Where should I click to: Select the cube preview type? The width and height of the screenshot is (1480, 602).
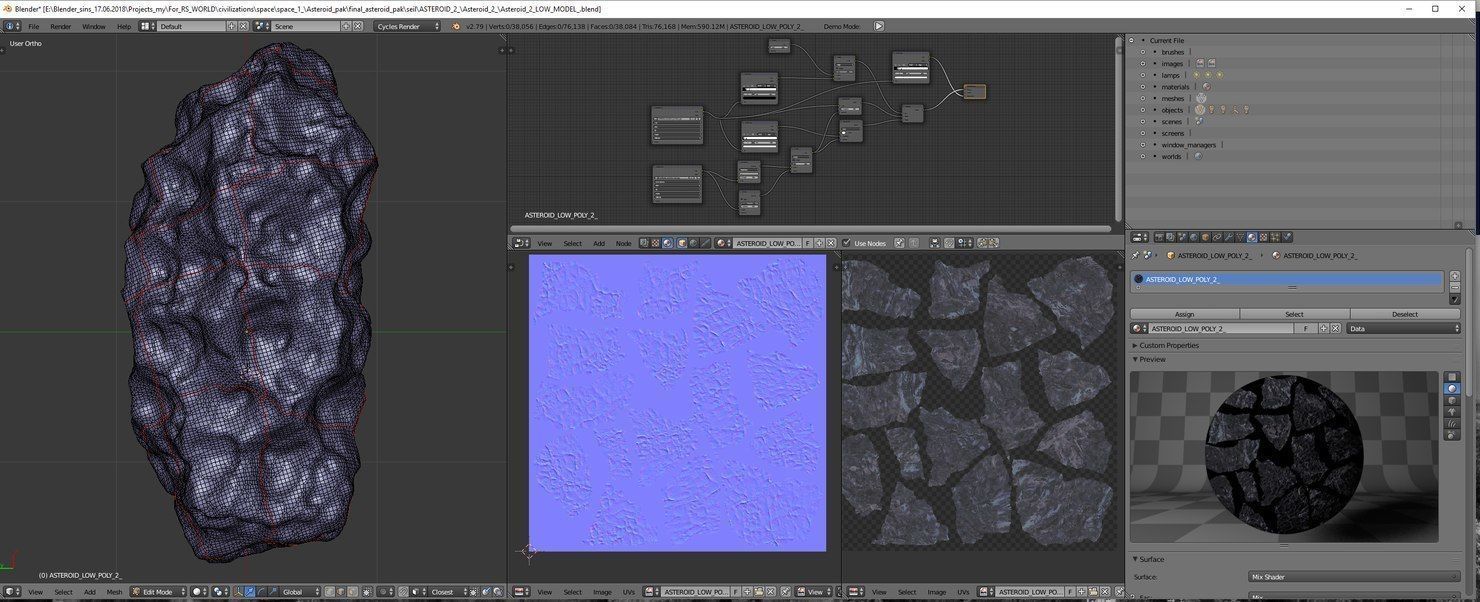coord(1452,400)
